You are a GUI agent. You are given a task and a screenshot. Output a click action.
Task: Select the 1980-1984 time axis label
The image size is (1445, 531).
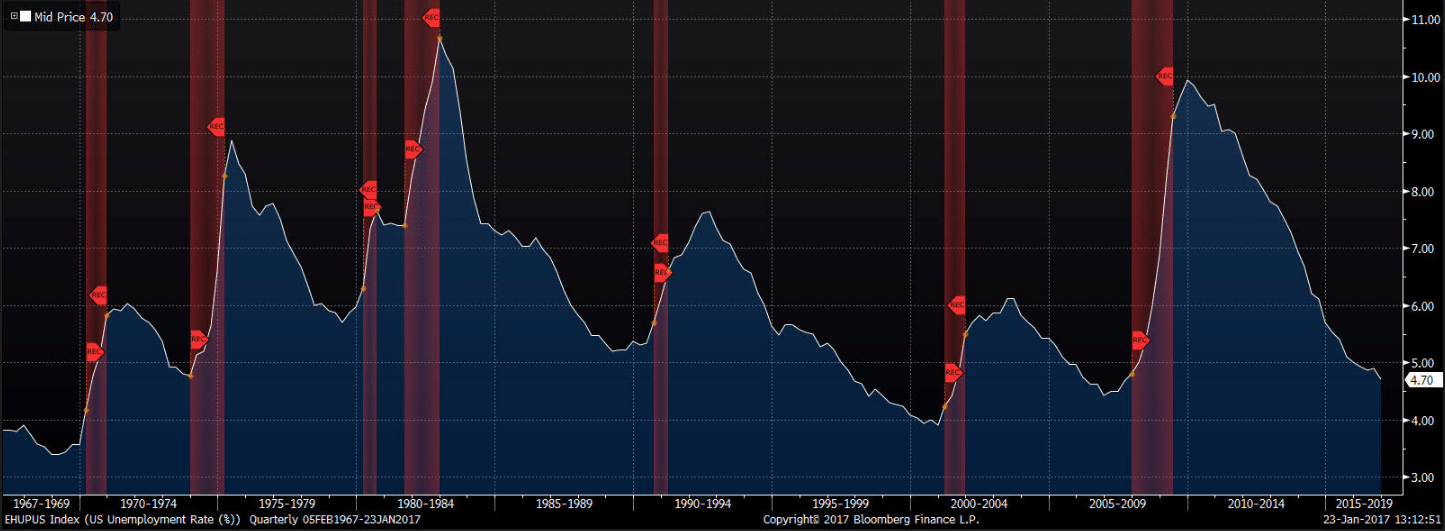[x=427, y=503]
